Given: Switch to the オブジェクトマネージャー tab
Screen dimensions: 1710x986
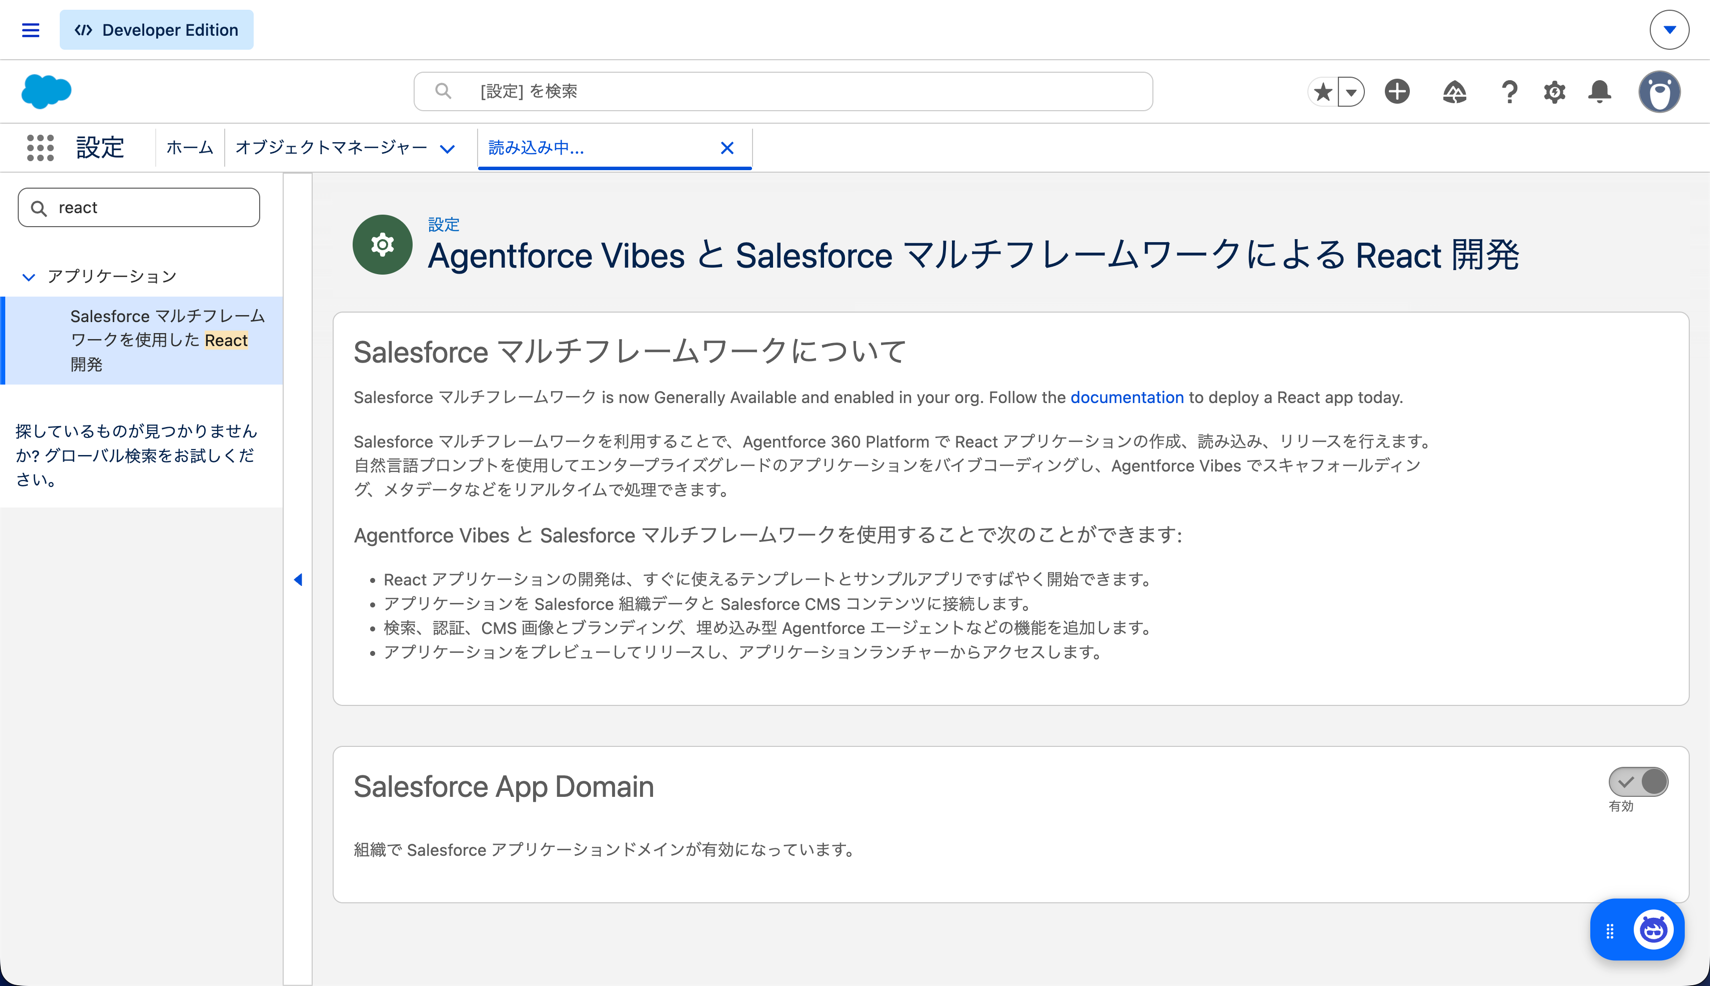Looking at the screenshot, I should click(x=331, y=148).
